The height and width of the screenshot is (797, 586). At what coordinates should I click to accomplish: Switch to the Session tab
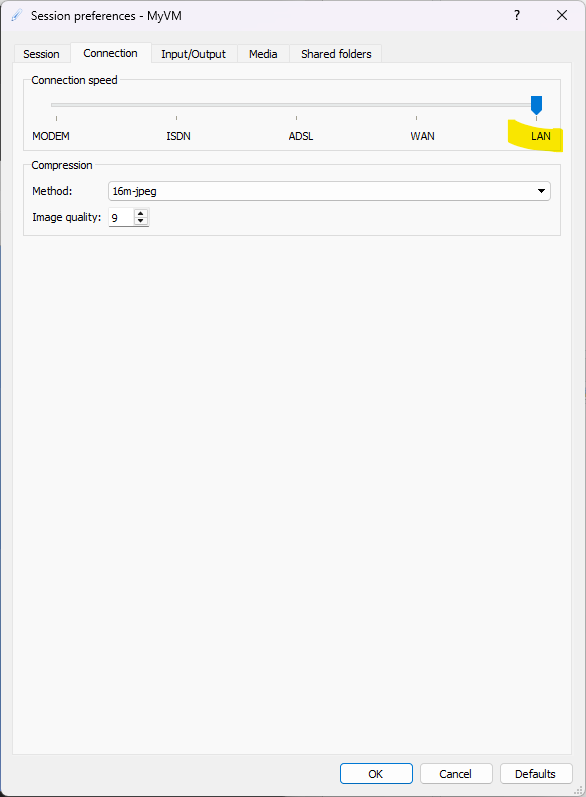pos(41,54)
